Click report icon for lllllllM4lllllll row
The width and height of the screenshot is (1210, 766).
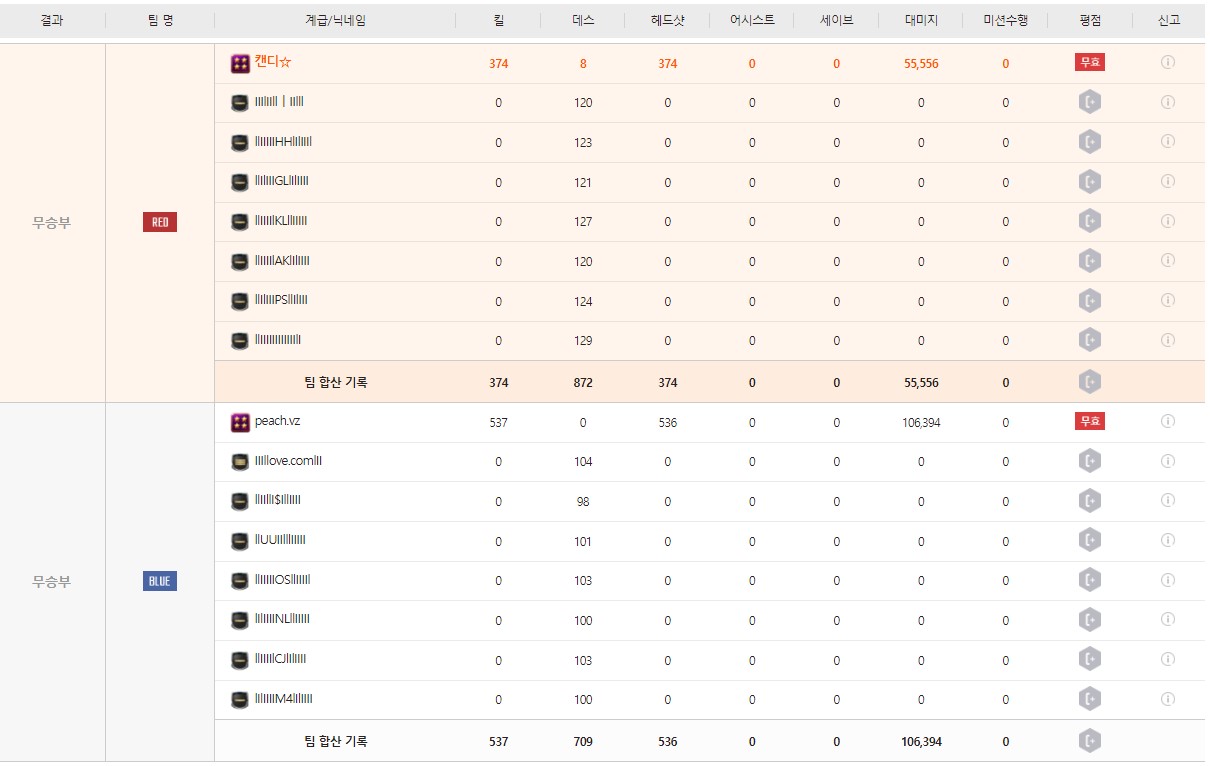(1167, 699)
